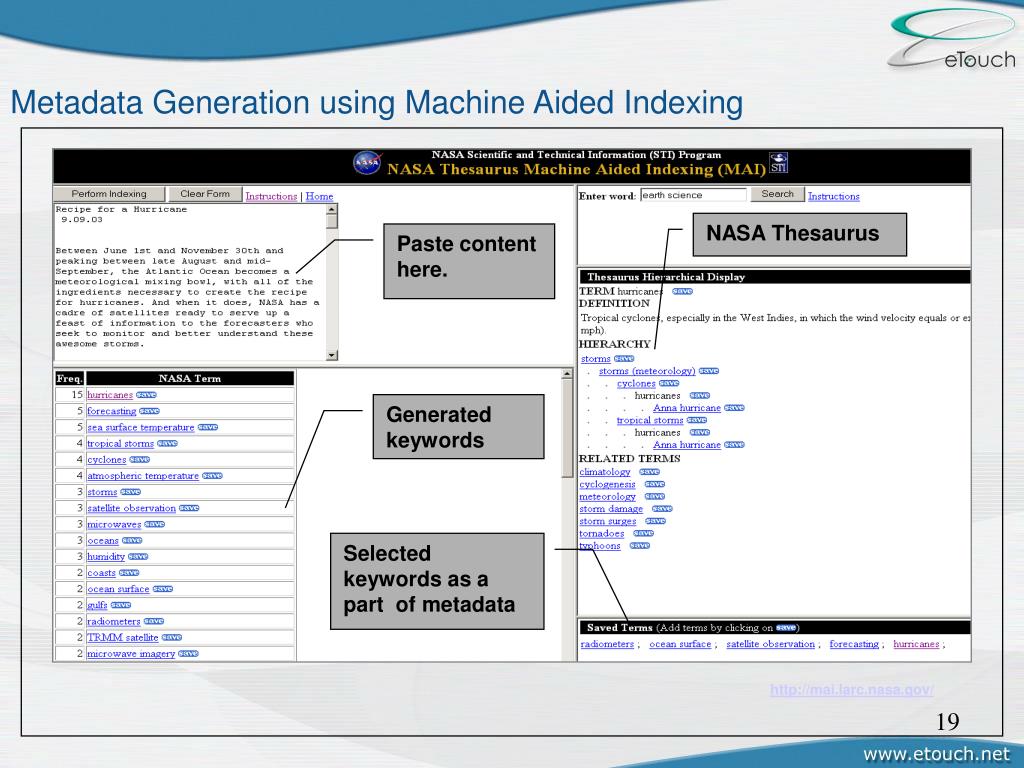Save the sea surface temperature keyword
Viewport: 1024px width, 768px height.
click(208, 427)
